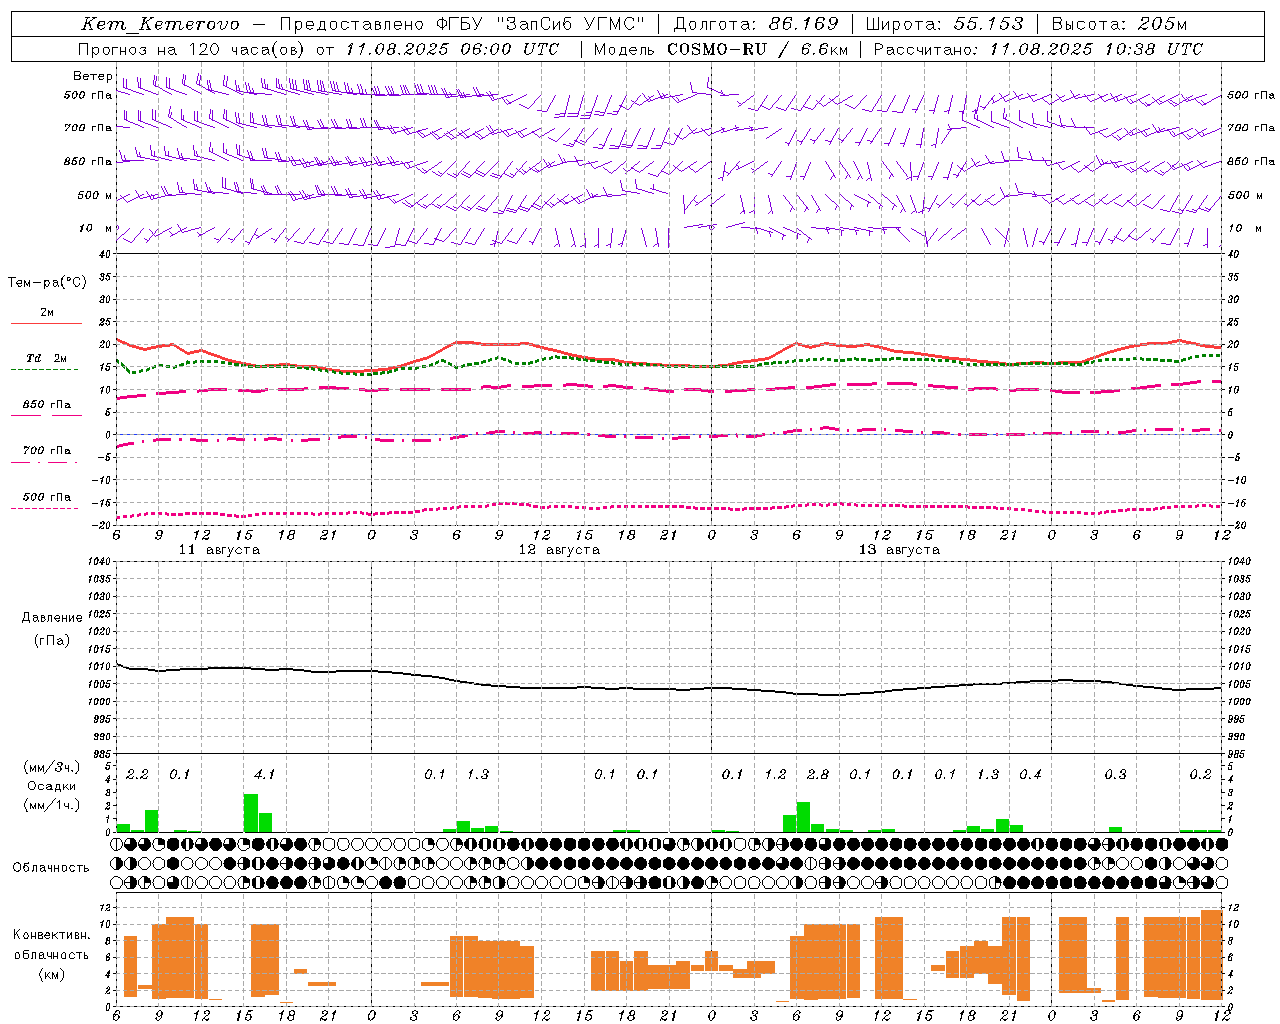Click the Тем-ра(°C) axis title

47,282
